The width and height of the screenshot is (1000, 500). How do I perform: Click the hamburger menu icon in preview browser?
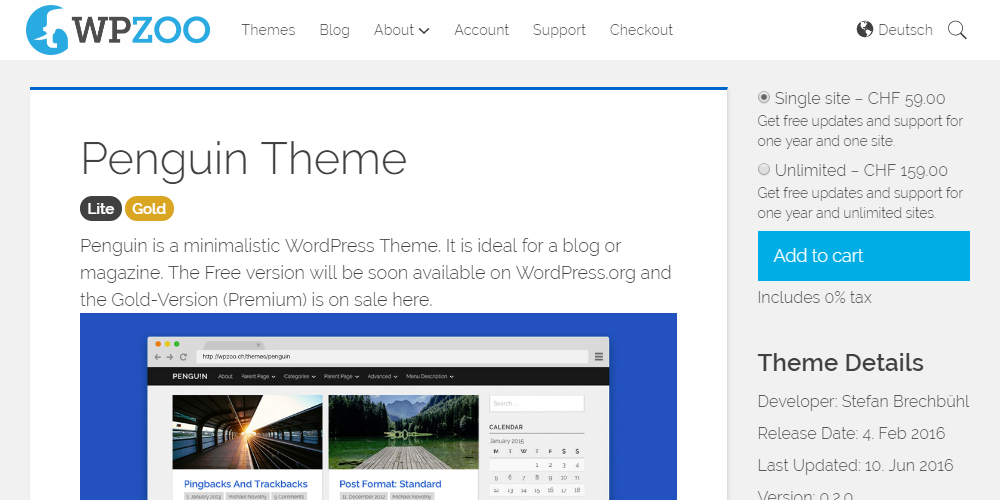pos(599,357)
